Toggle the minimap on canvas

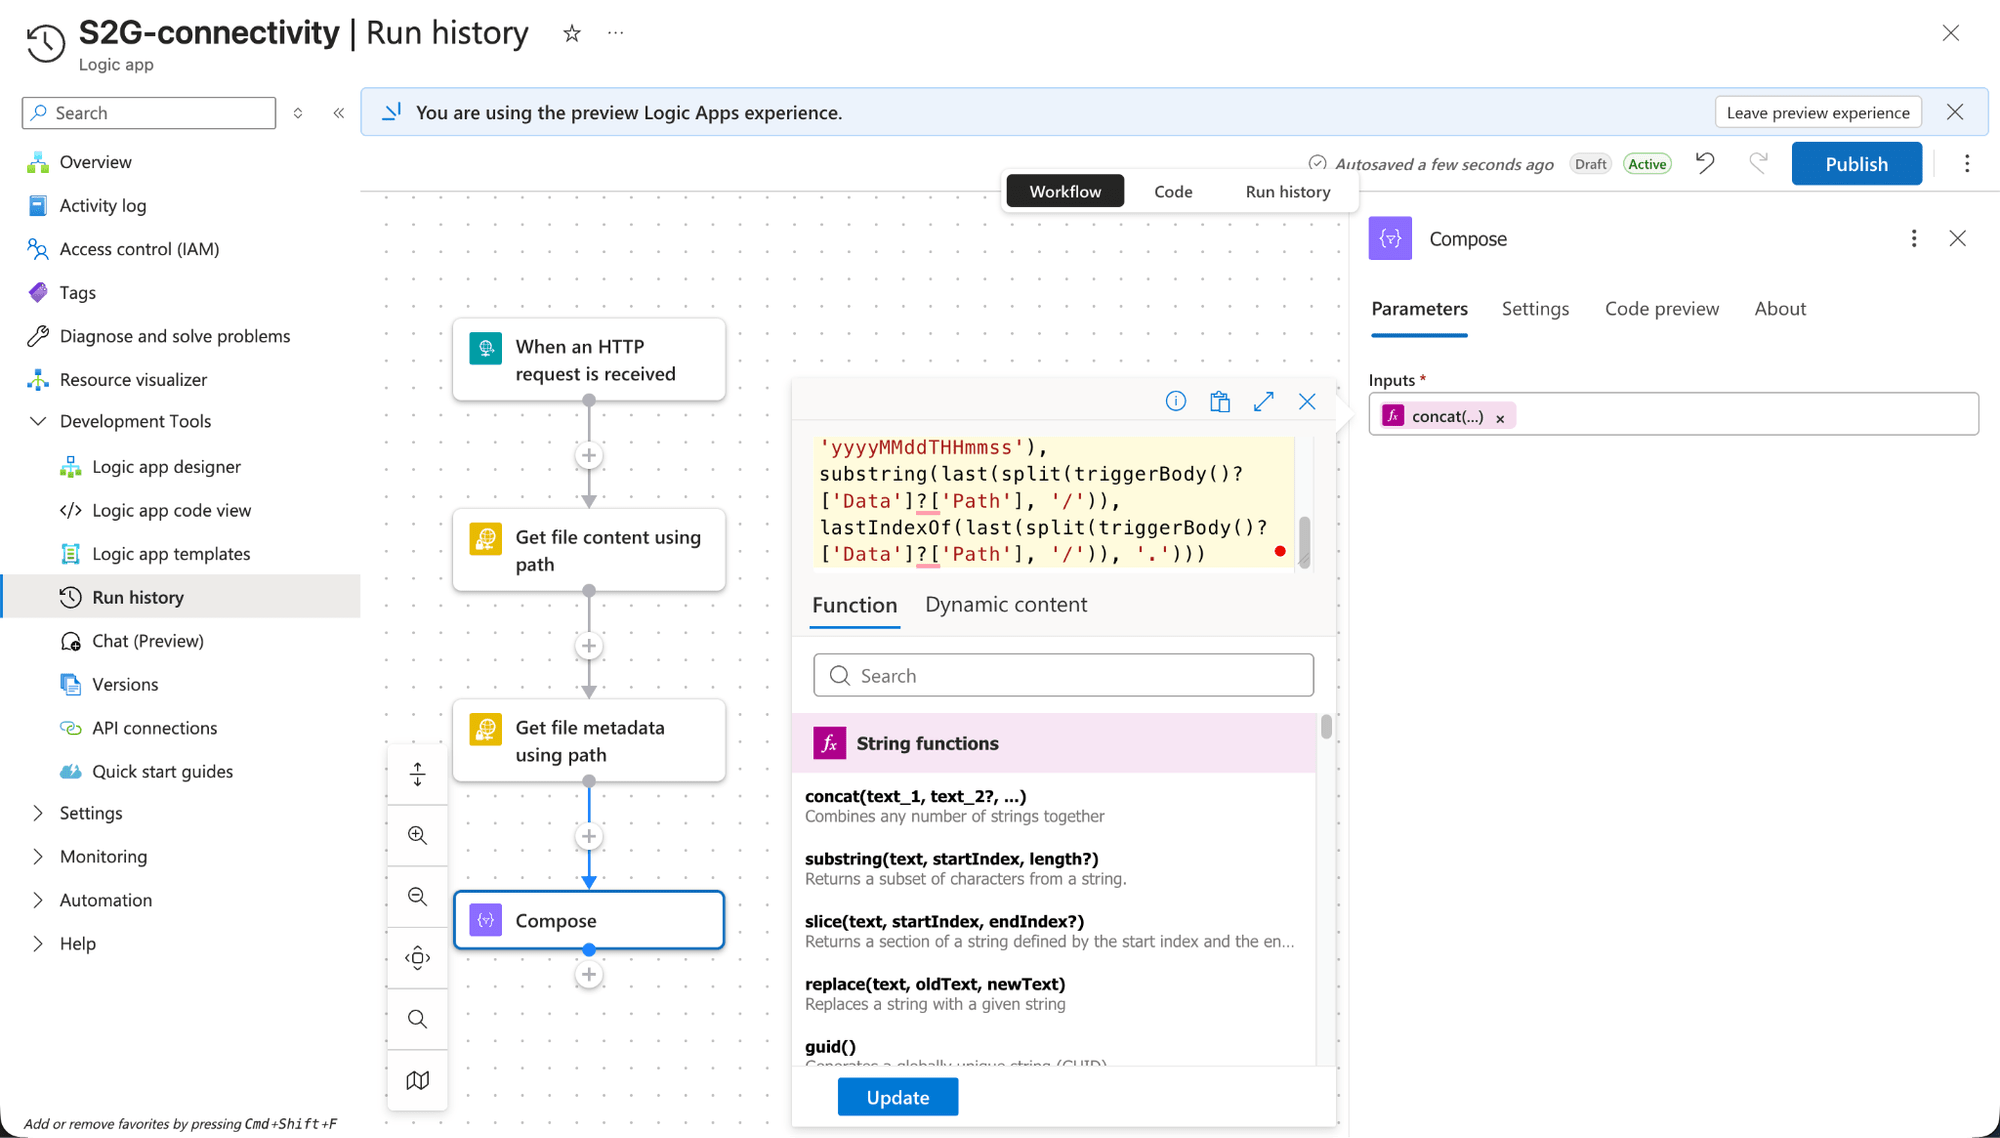click(418, 1080)
